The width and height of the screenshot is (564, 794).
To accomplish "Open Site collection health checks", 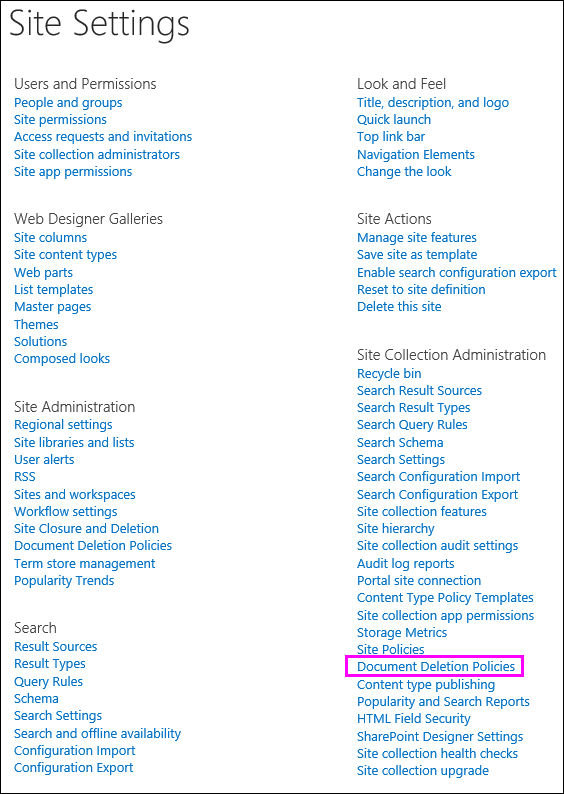I will coord(437,754).
